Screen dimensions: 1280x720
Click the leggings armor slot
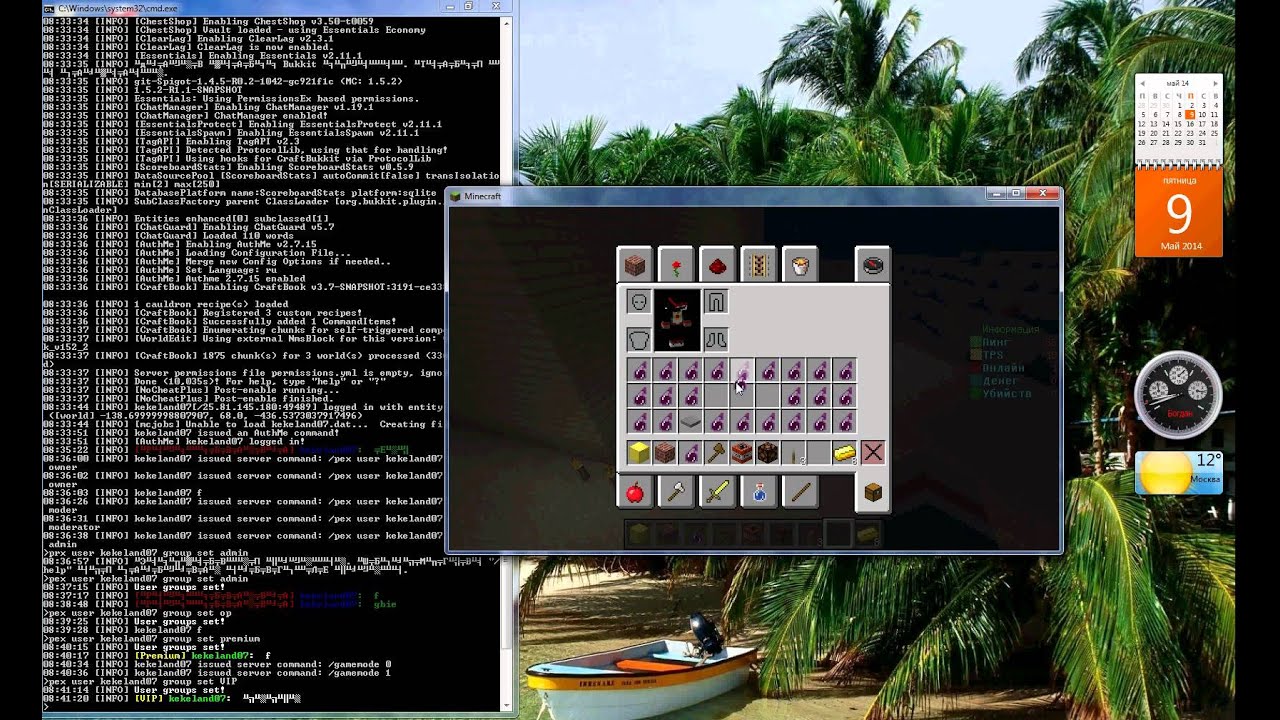pyautogui.click(x=715, y=301)
